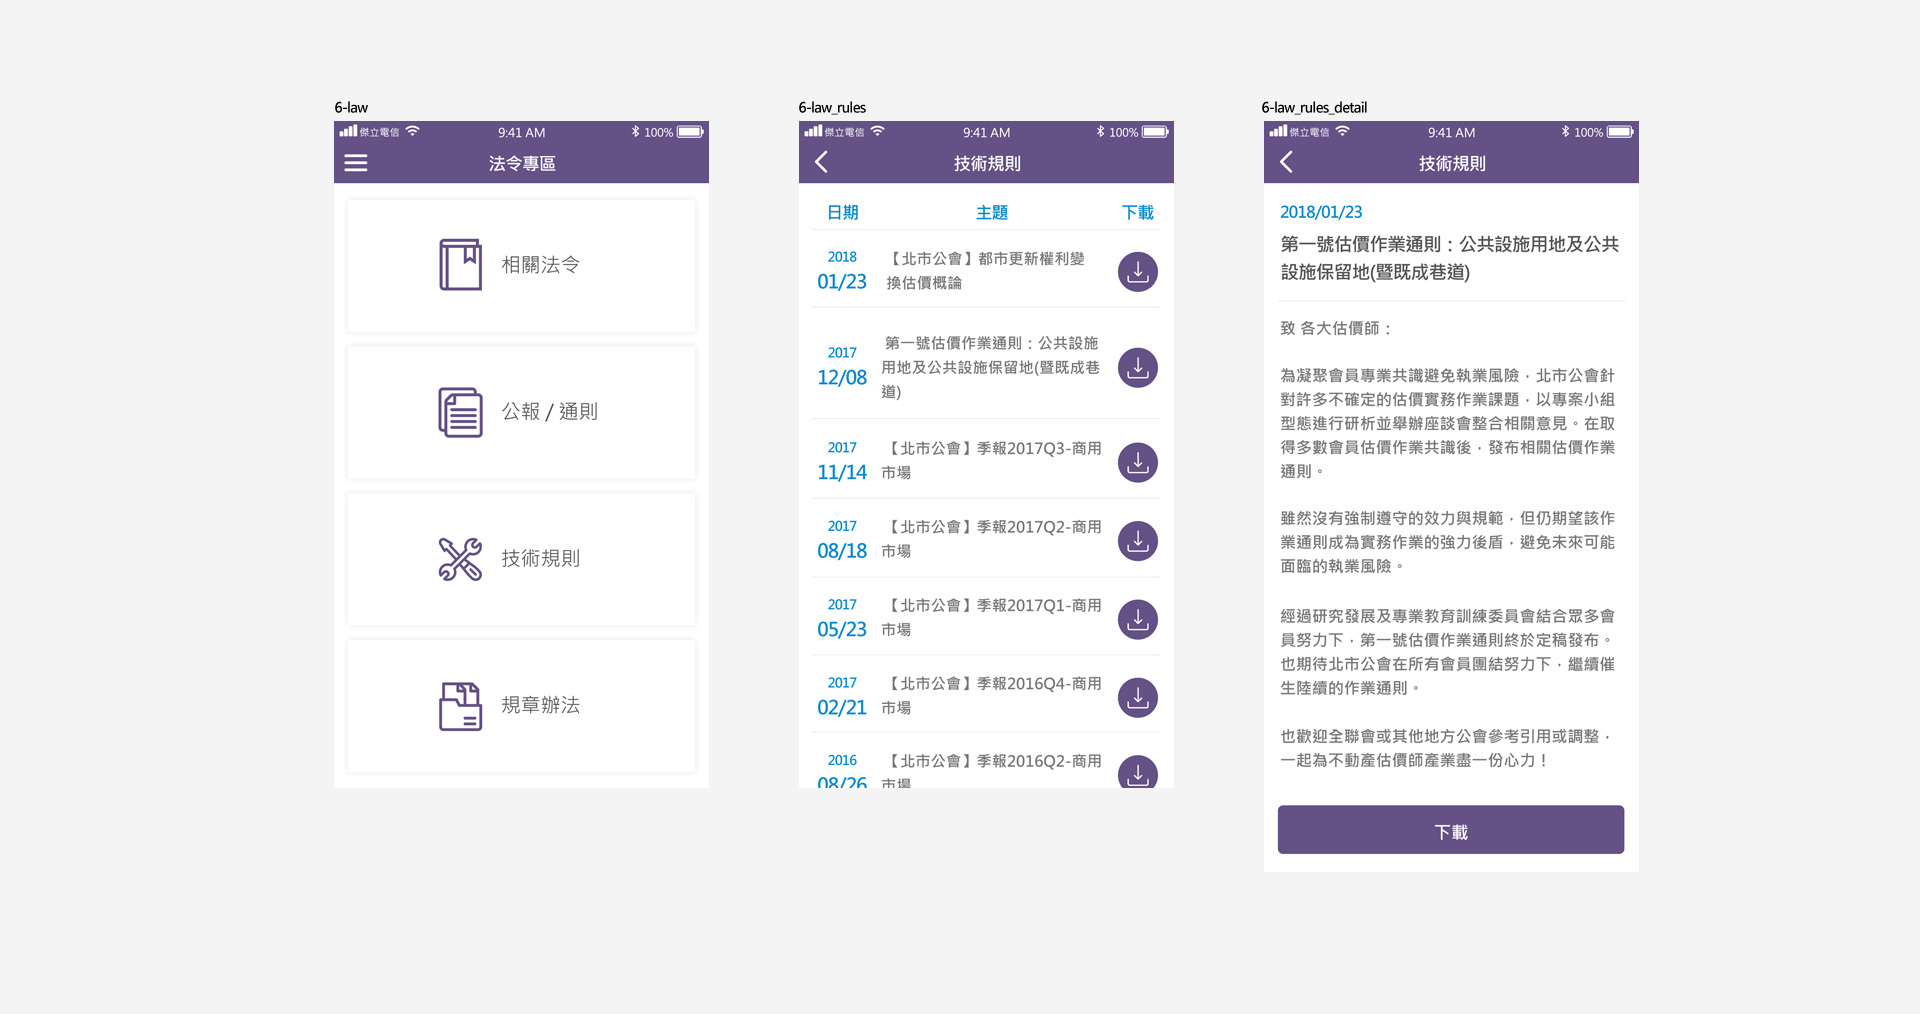Open the 都市更新權利變換估價概論 list item
The image size is (1920, 1014).
pyautogui.click(x=985, y=271)
